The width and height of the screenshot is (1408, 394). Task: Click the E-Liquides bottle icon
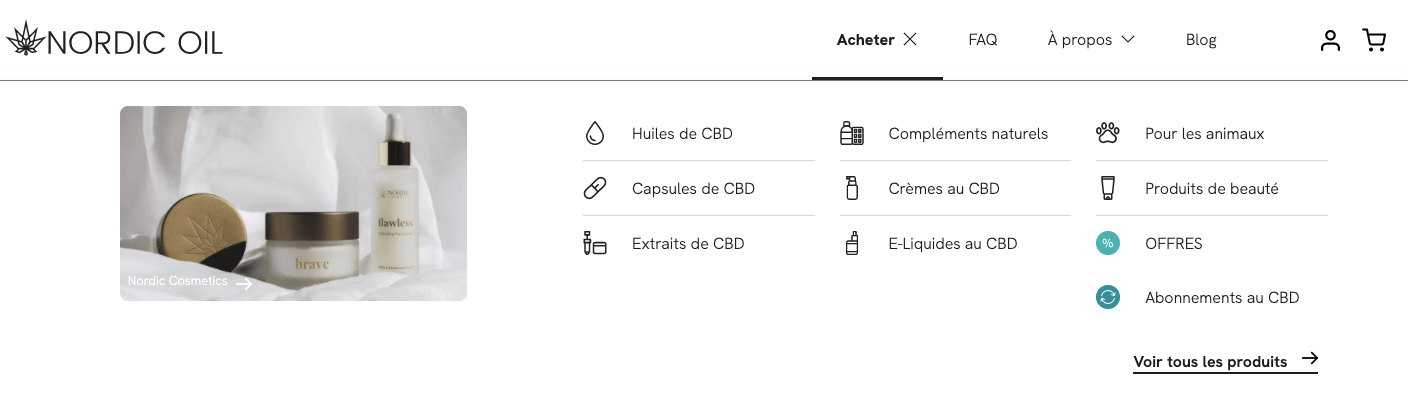pyautogui.click(x=851, y=243)
